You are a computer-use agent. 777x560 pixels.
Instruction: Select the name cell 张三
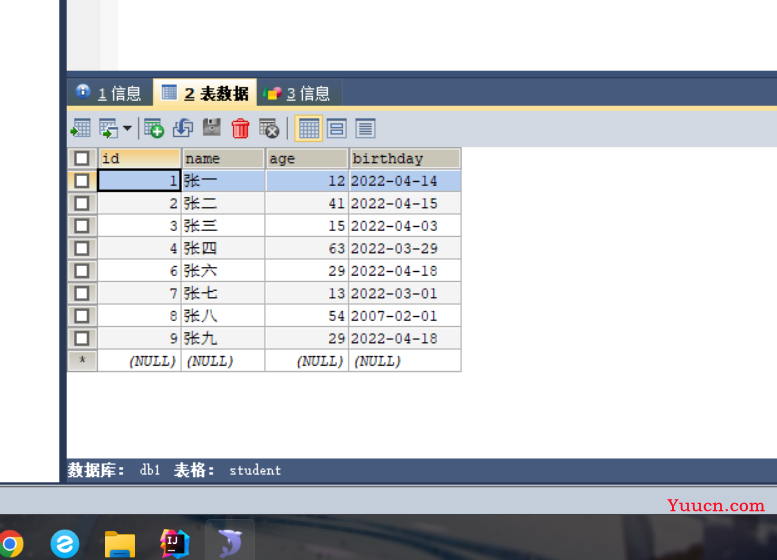click(223, 226)
